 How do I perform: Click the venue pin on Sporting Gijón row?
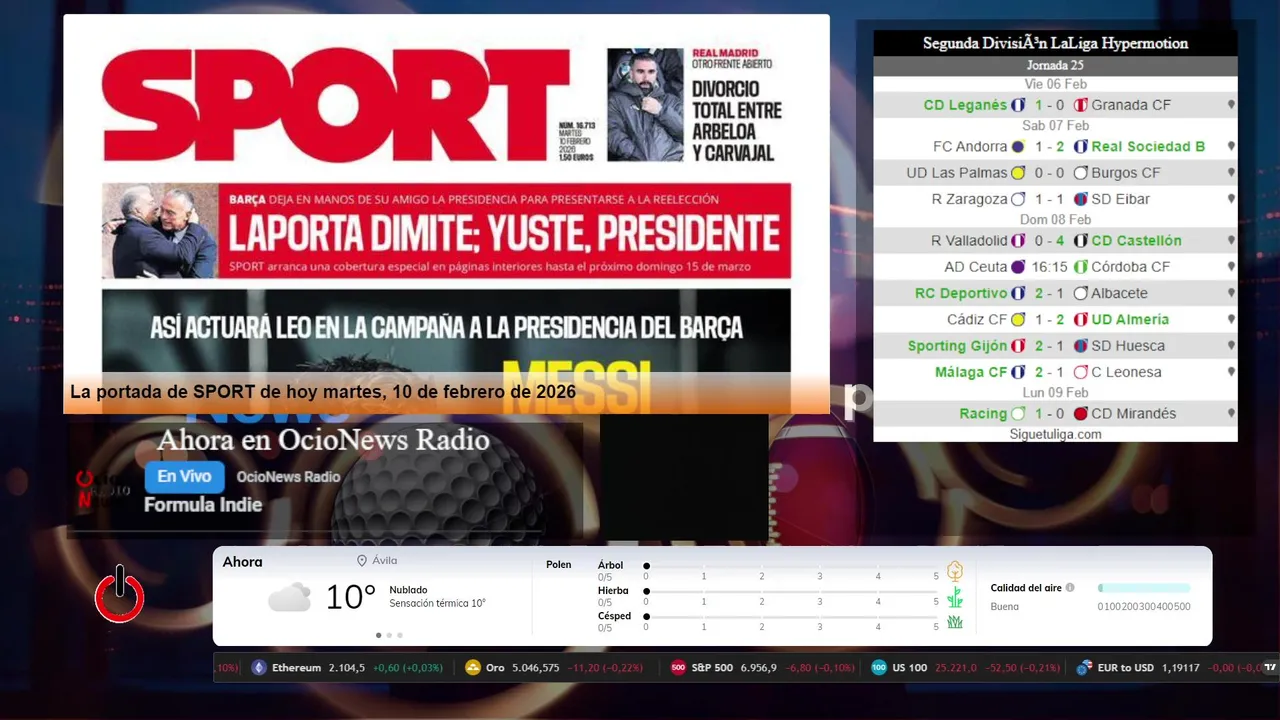click(x=1231, y=346)
